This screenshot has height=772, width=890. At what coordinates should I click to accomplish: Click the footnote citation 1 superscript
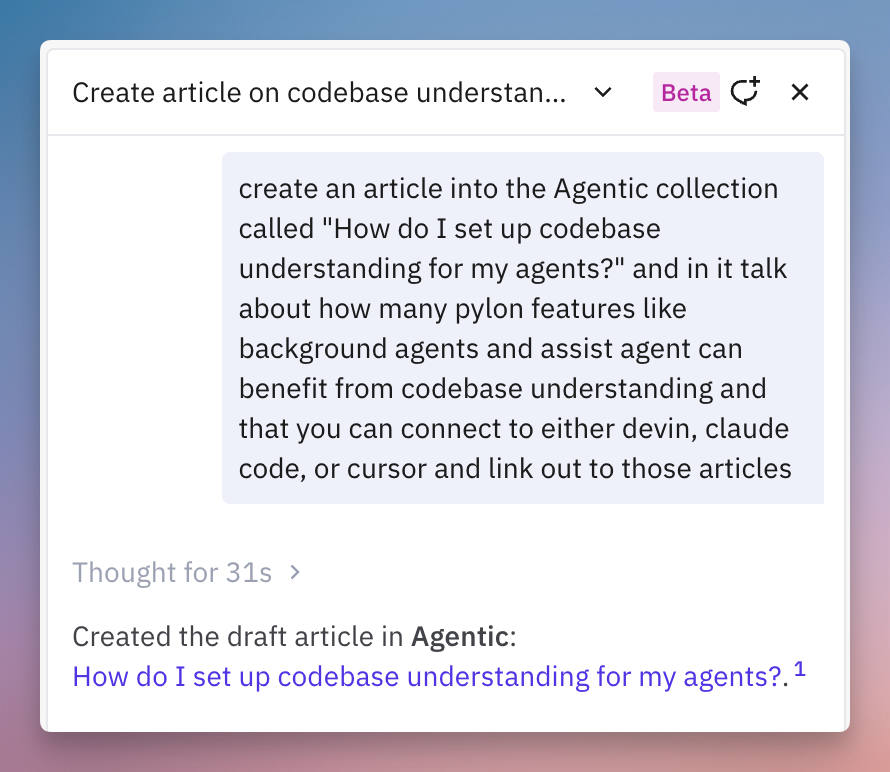[x=799, y=670]
